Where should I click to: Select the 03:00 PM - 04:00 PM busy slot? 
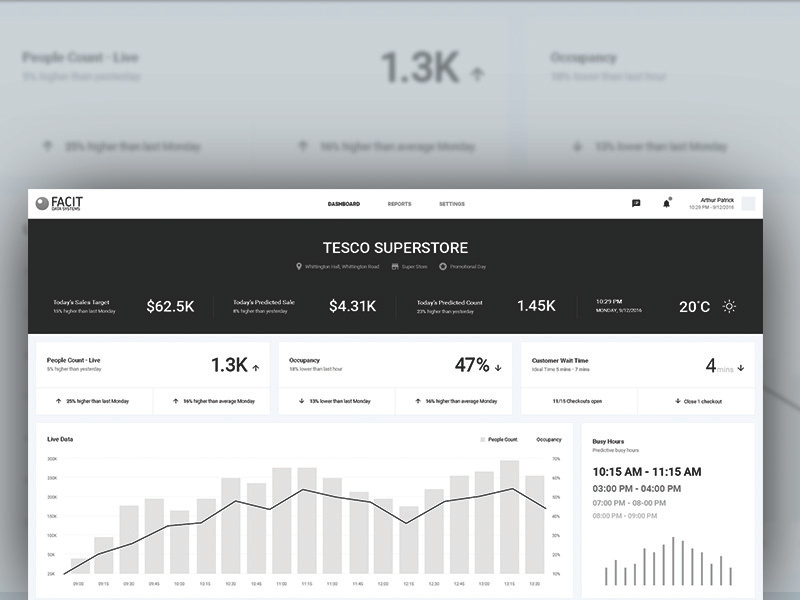click(637, 489)
